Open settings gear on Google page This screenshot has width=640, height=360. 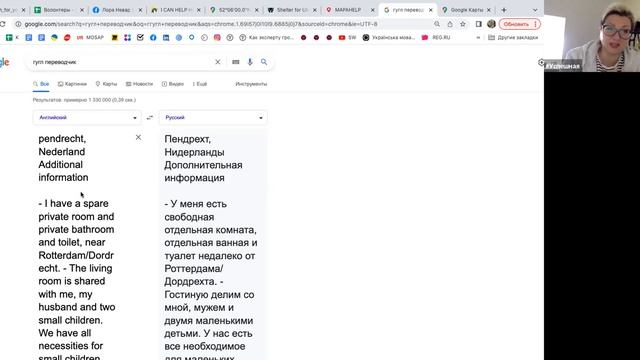[x=541, y=62]
